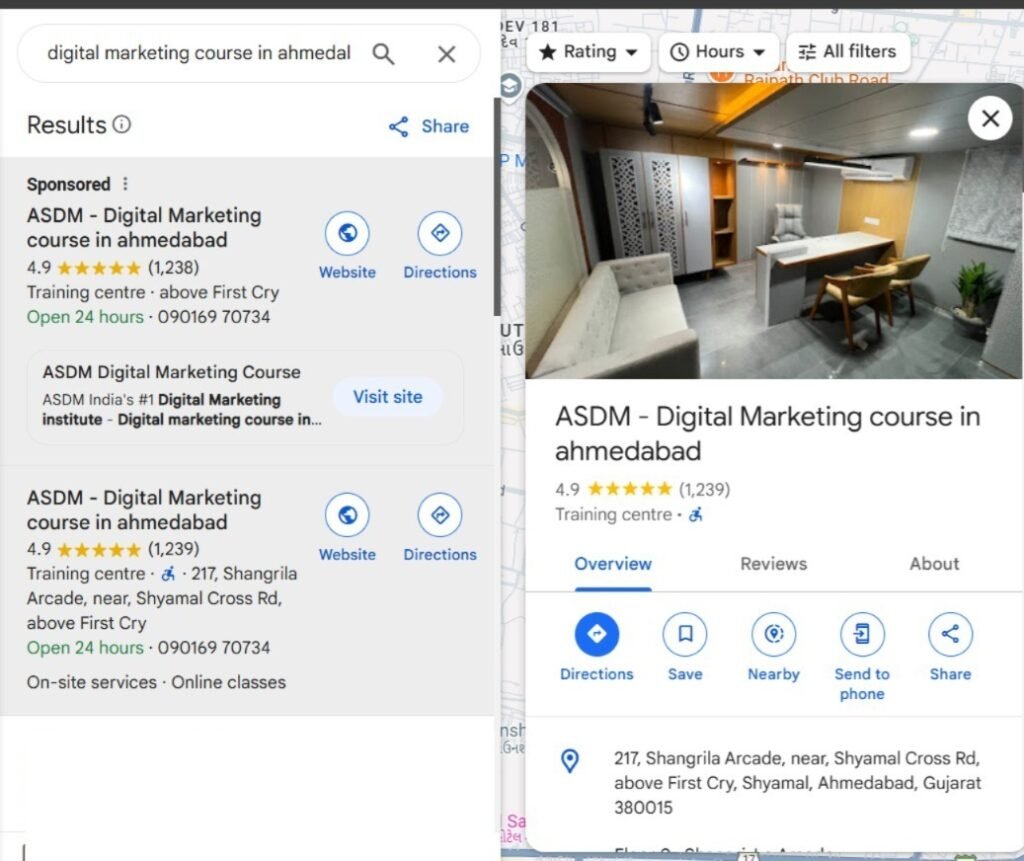The height and width of the screenshot is (861, 1024).
Task: Click 'On-site services · Online classes' text
Action: coord(157,682)
